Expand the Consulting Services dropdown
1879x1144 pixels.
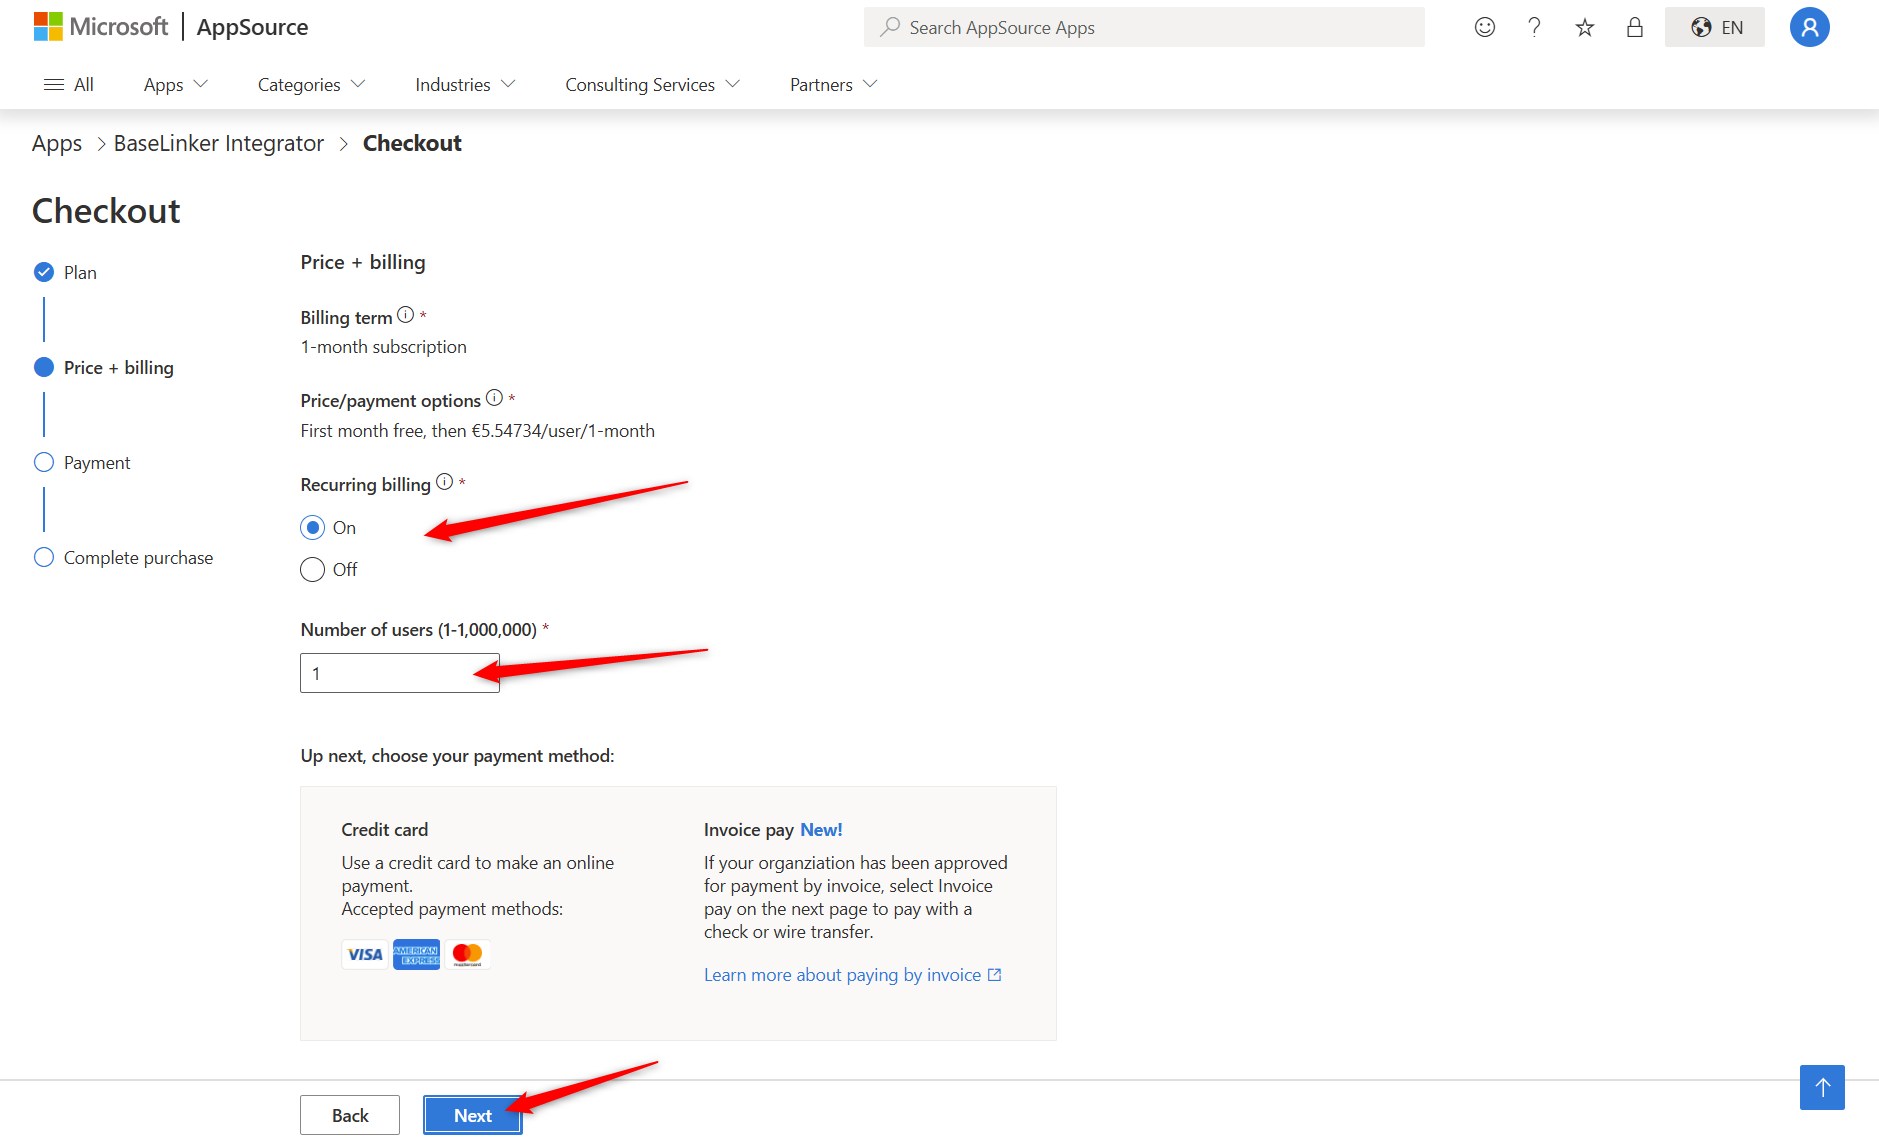(x=652, y=85)
